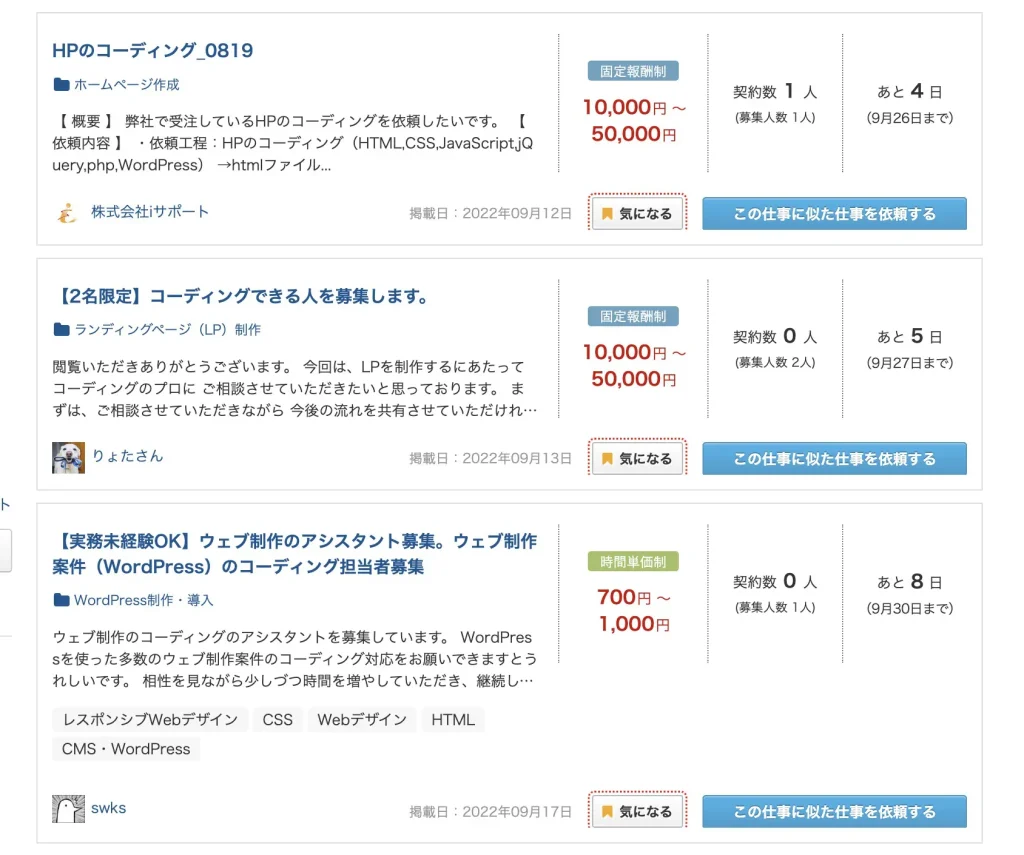Request similar job to the swks listing
This screenshot has height=855, width=1024.
coord(834,812)
